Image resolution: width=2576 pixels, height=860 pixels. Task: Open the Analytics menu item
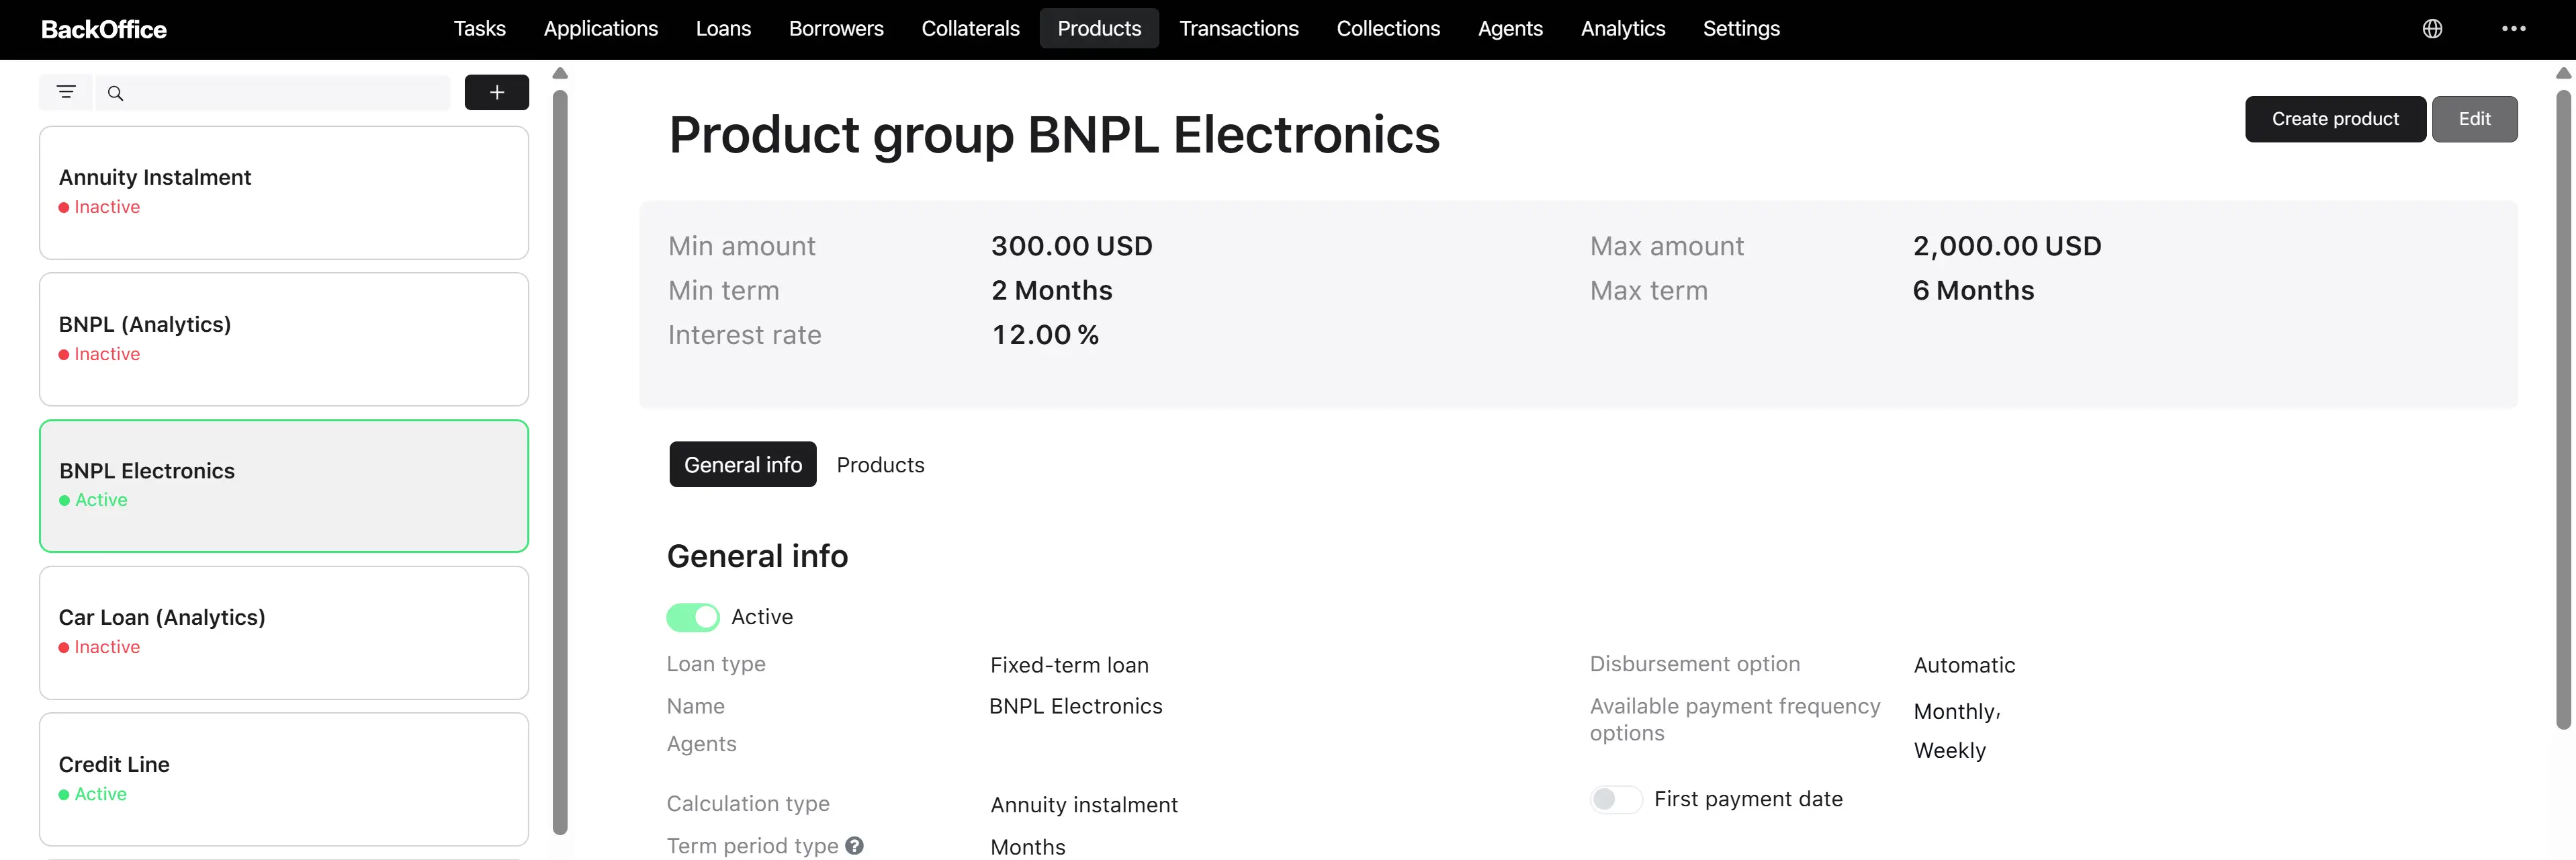point(1622,29)
